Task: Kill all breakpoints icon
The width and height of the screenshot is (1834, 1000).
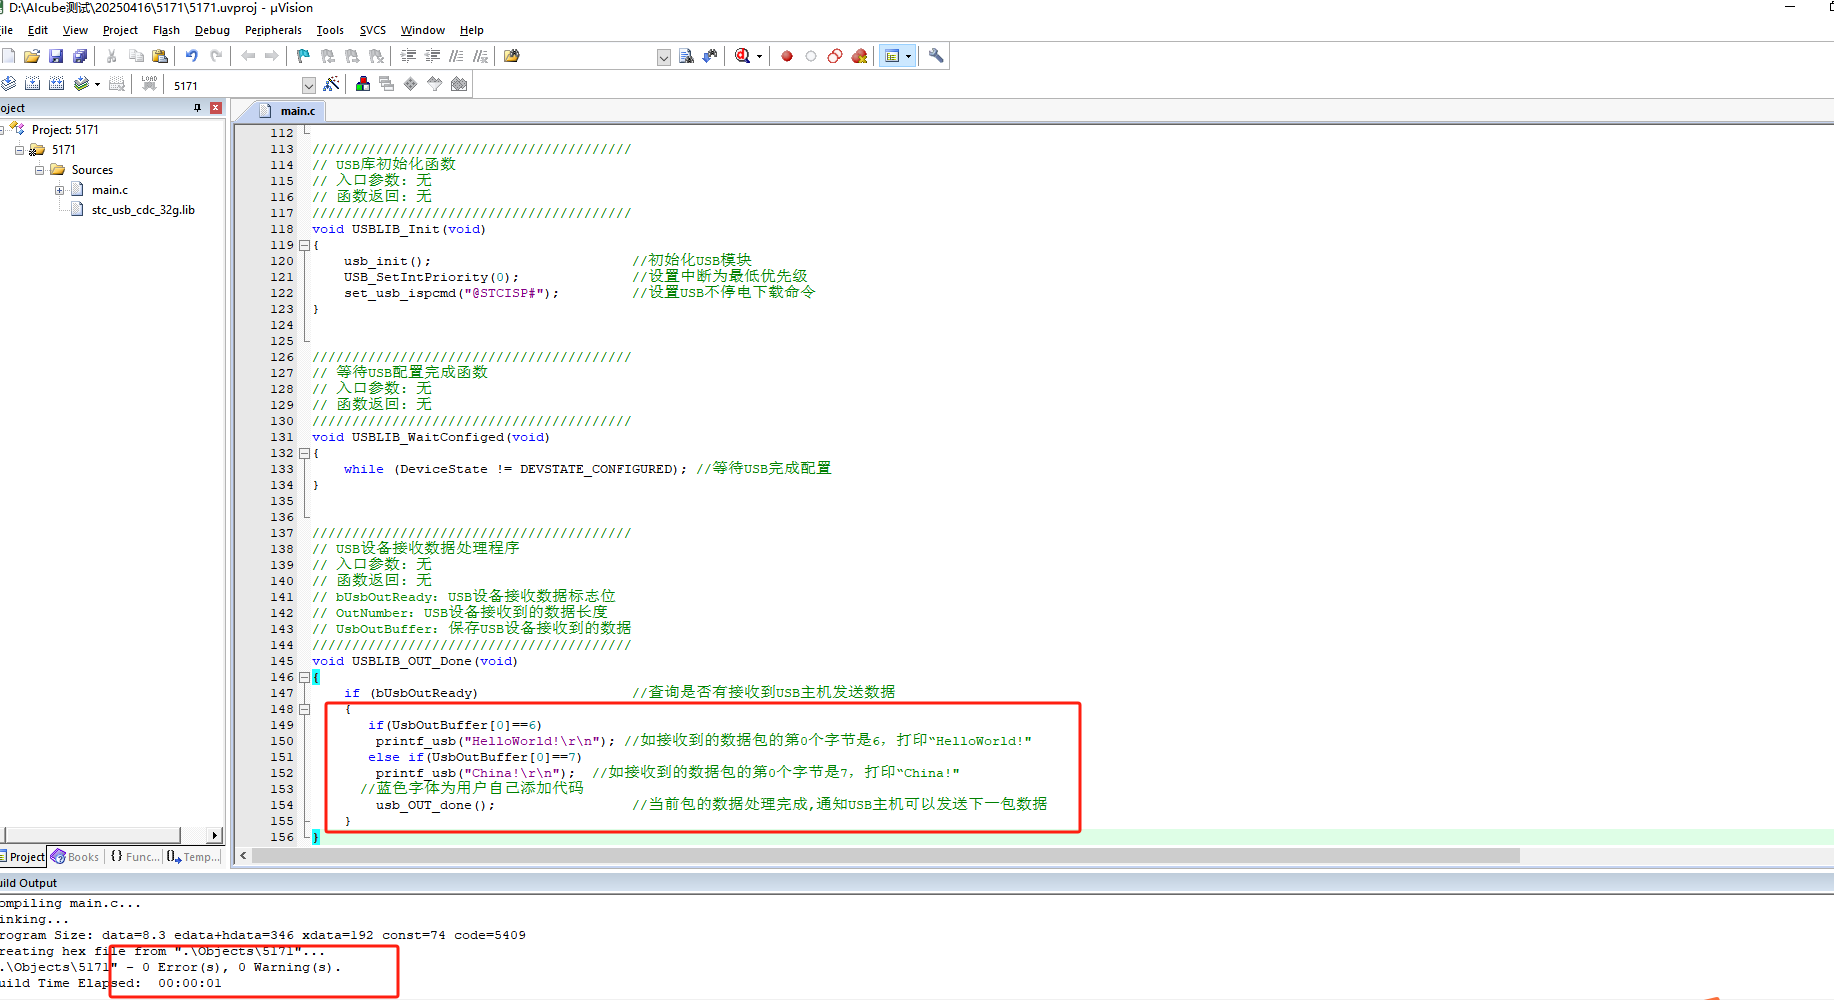Action: click(x=859, y=56)
